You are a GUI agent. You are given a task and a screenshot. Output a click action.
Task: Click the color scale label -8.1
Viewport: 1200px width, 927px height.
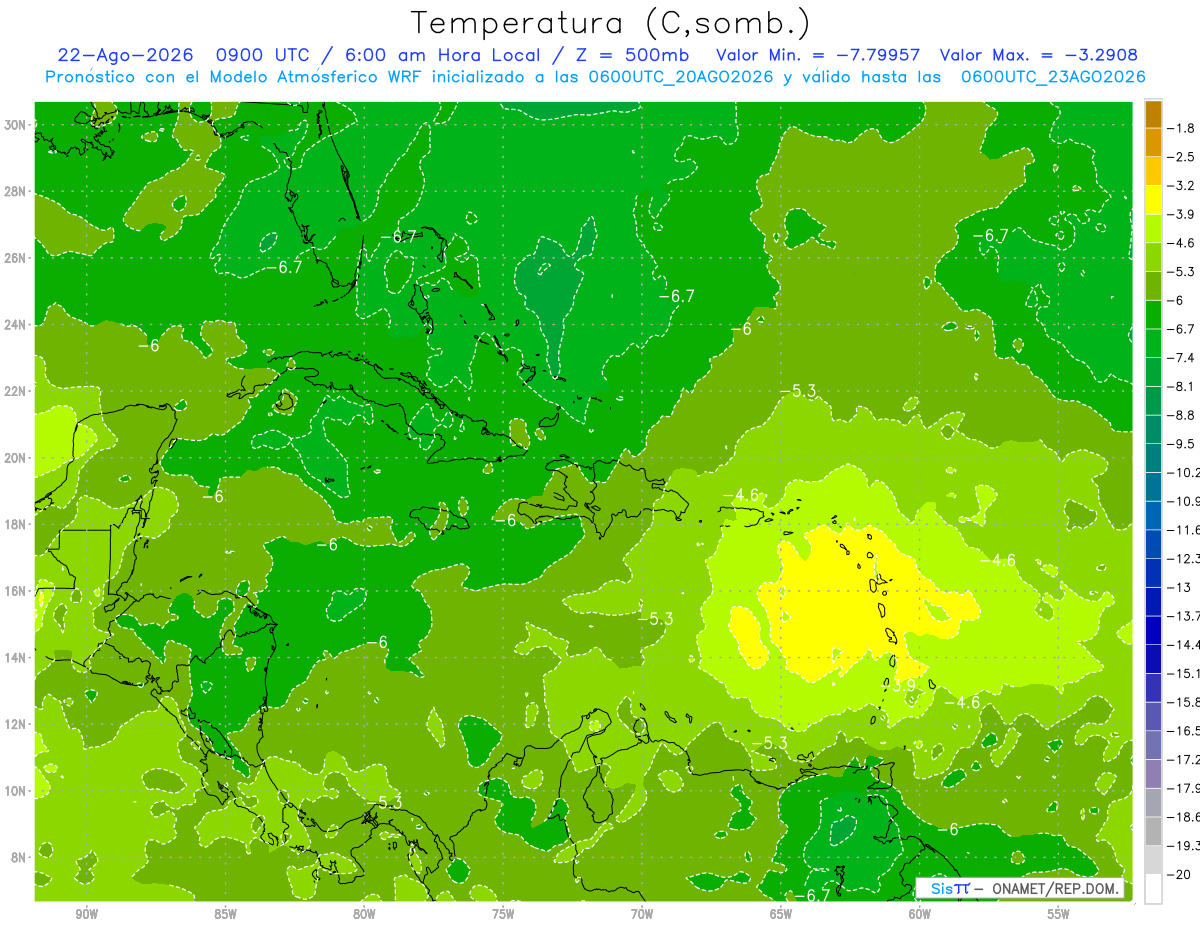coord(1181,386)
